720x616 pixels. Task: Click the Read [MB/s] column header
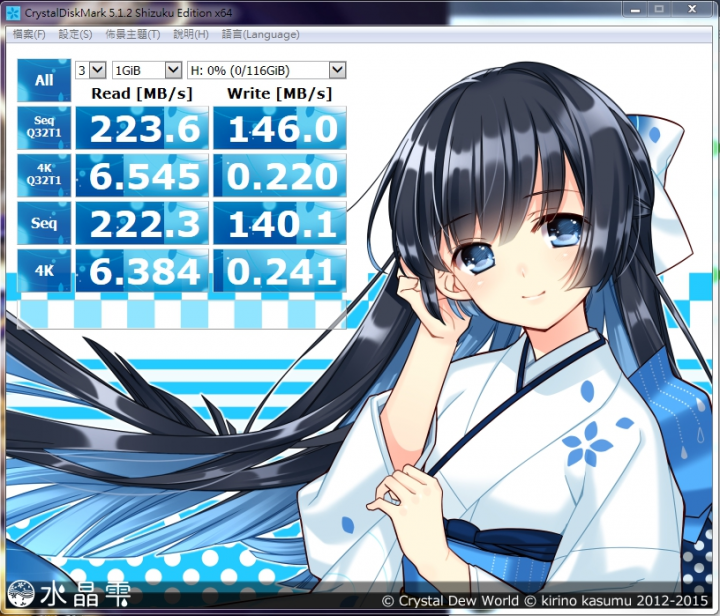pos(141,94)
